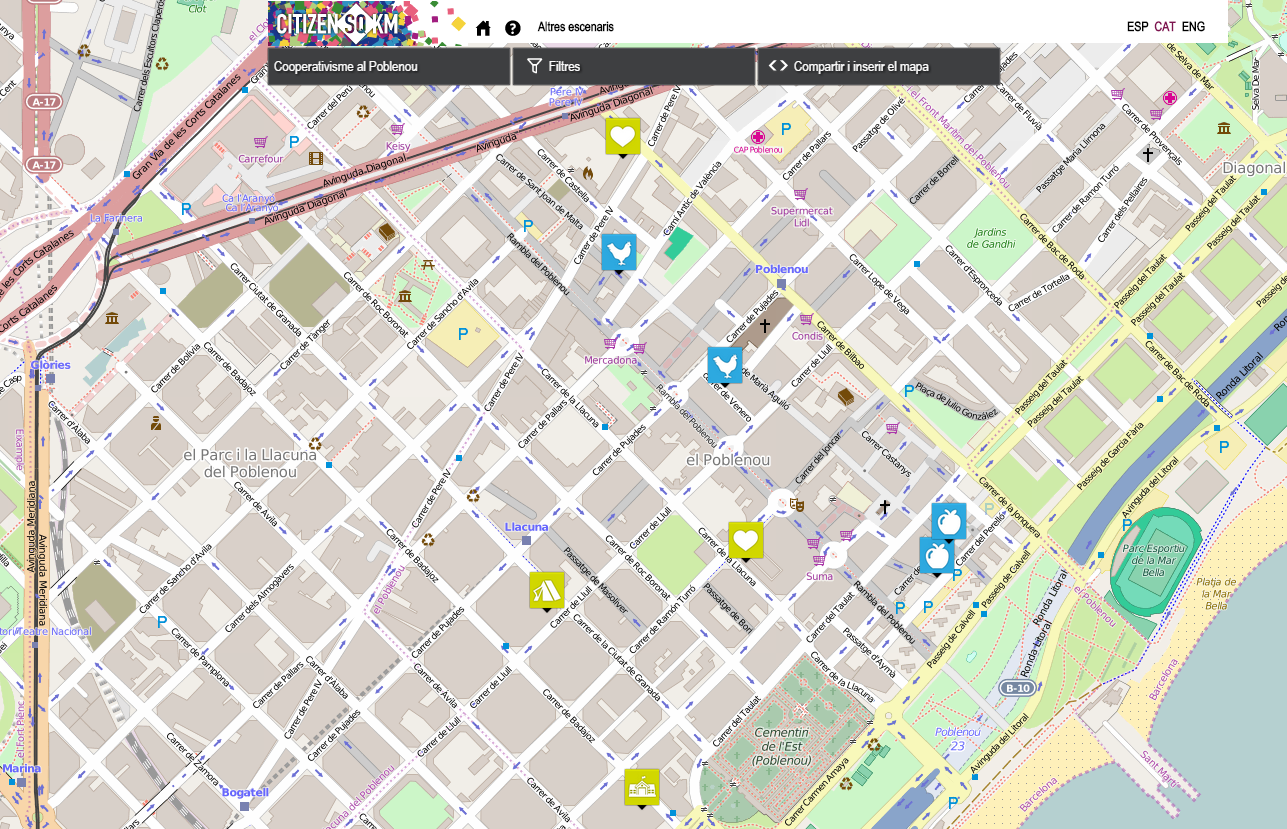Click the home icon in header
This screenshot has width=1287, height=829.
point(483,28)
